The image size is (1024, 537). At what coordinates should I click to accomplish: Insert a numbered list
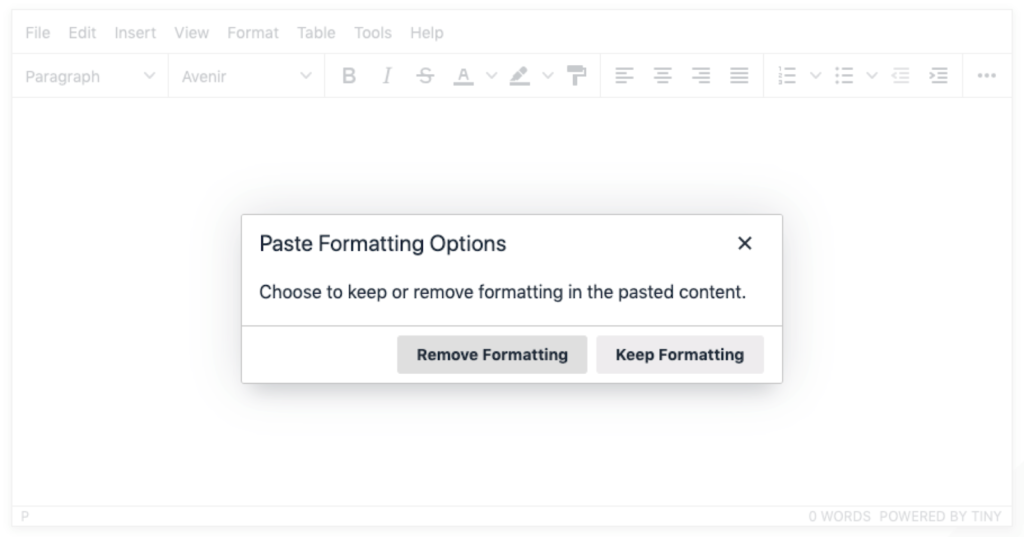pos(787,76)
